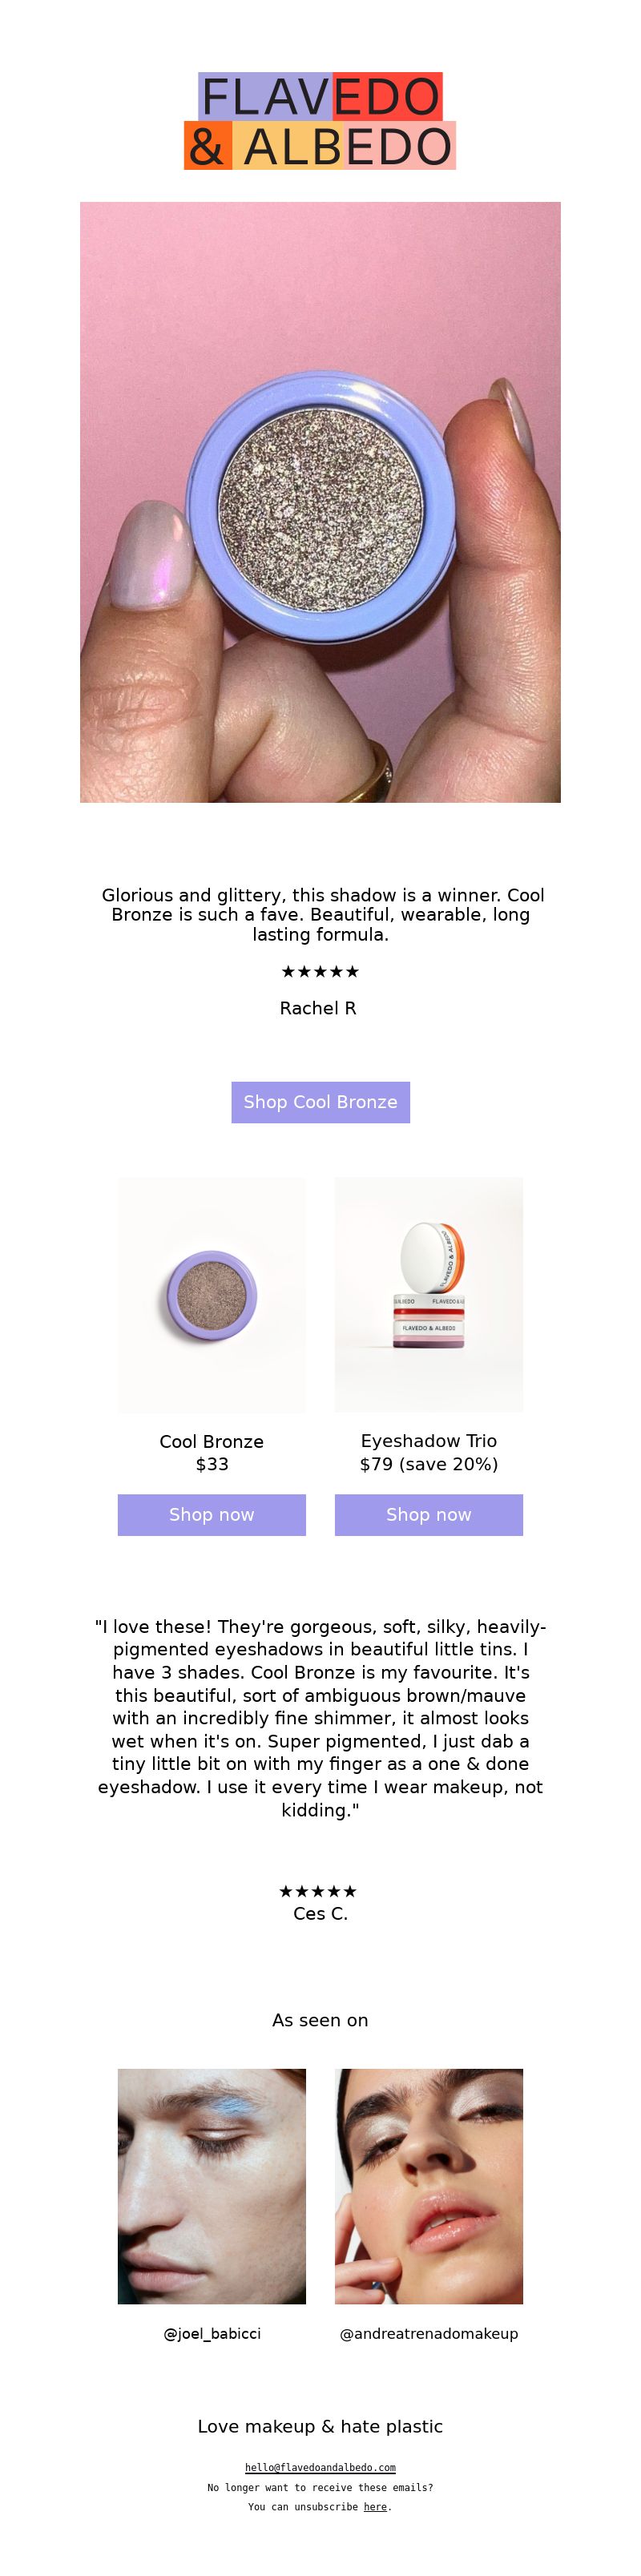The width and height of the screenshot is (641, 2576).
Task: Open the large Cool Bronze eyeshadow photo
Action: (x=320, y=502)
